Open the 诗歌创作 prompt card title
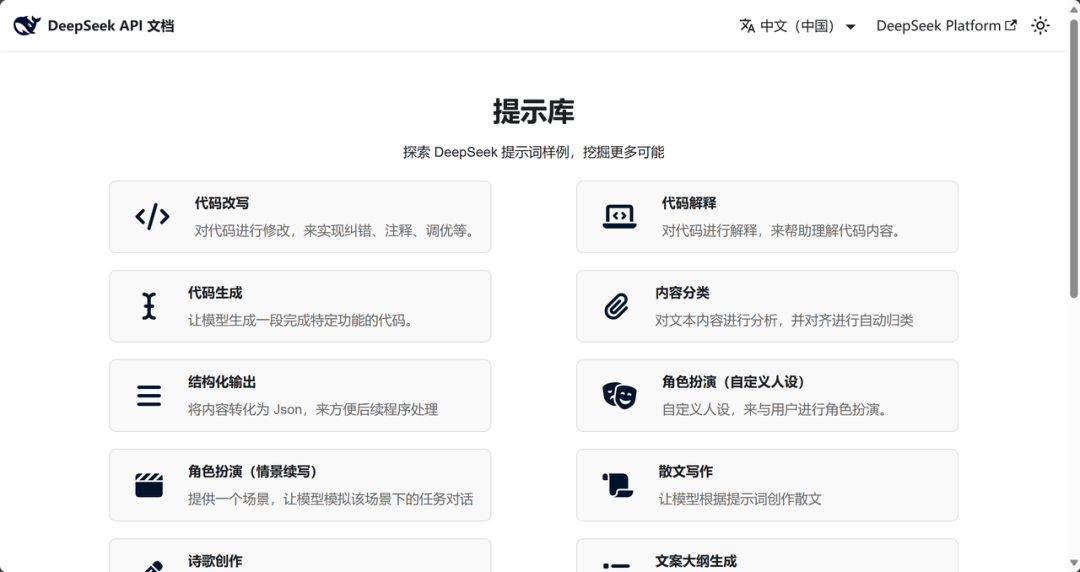 coord(215,562)
